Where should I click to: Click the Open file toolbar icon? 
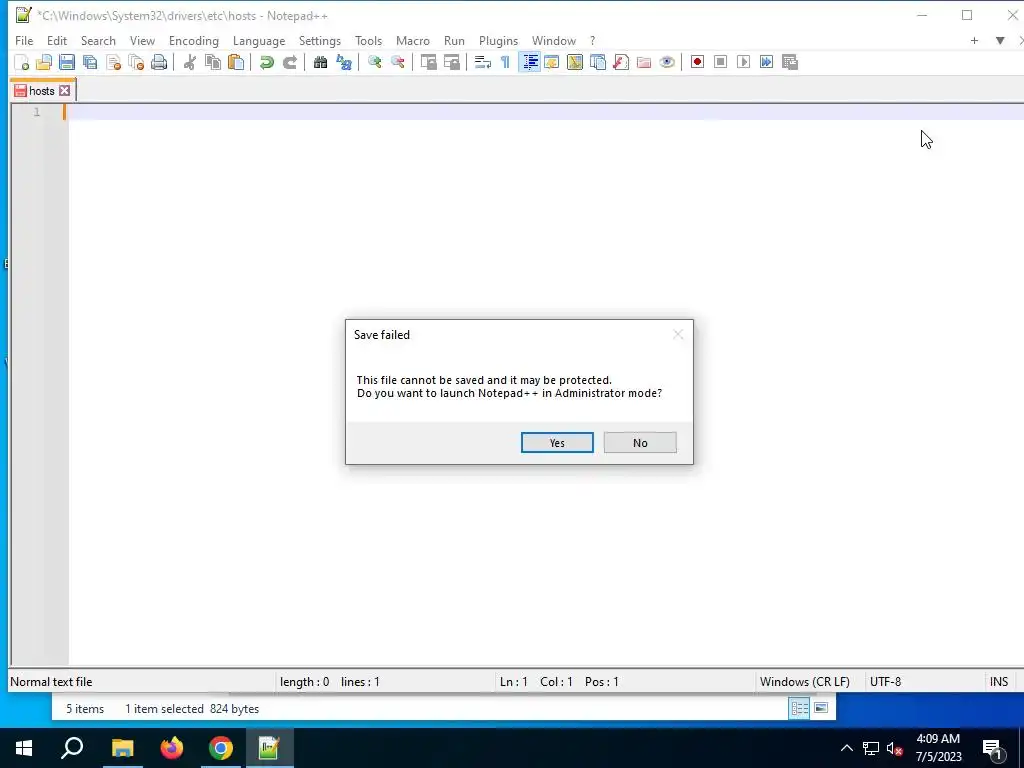coord(44,62)
